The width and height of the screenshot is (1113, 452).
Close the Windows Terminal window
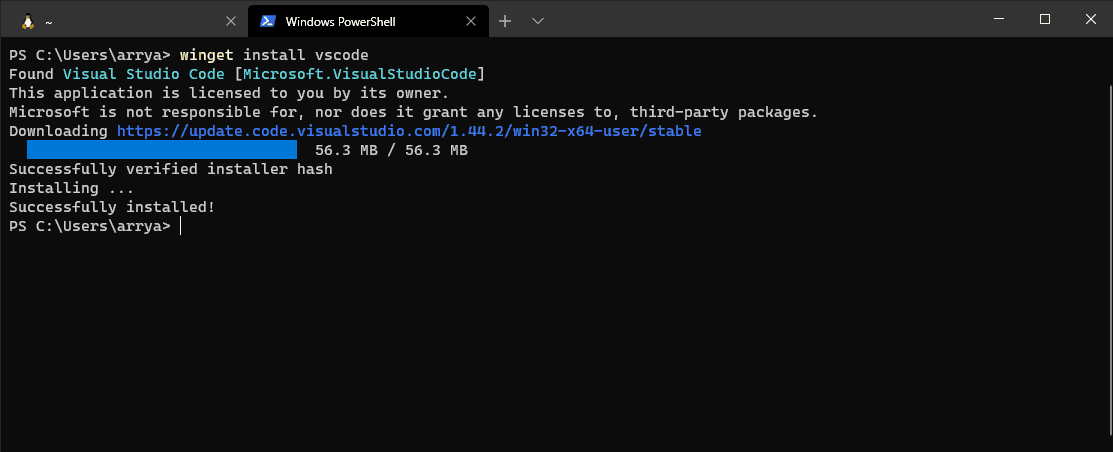coord(1090,19)
